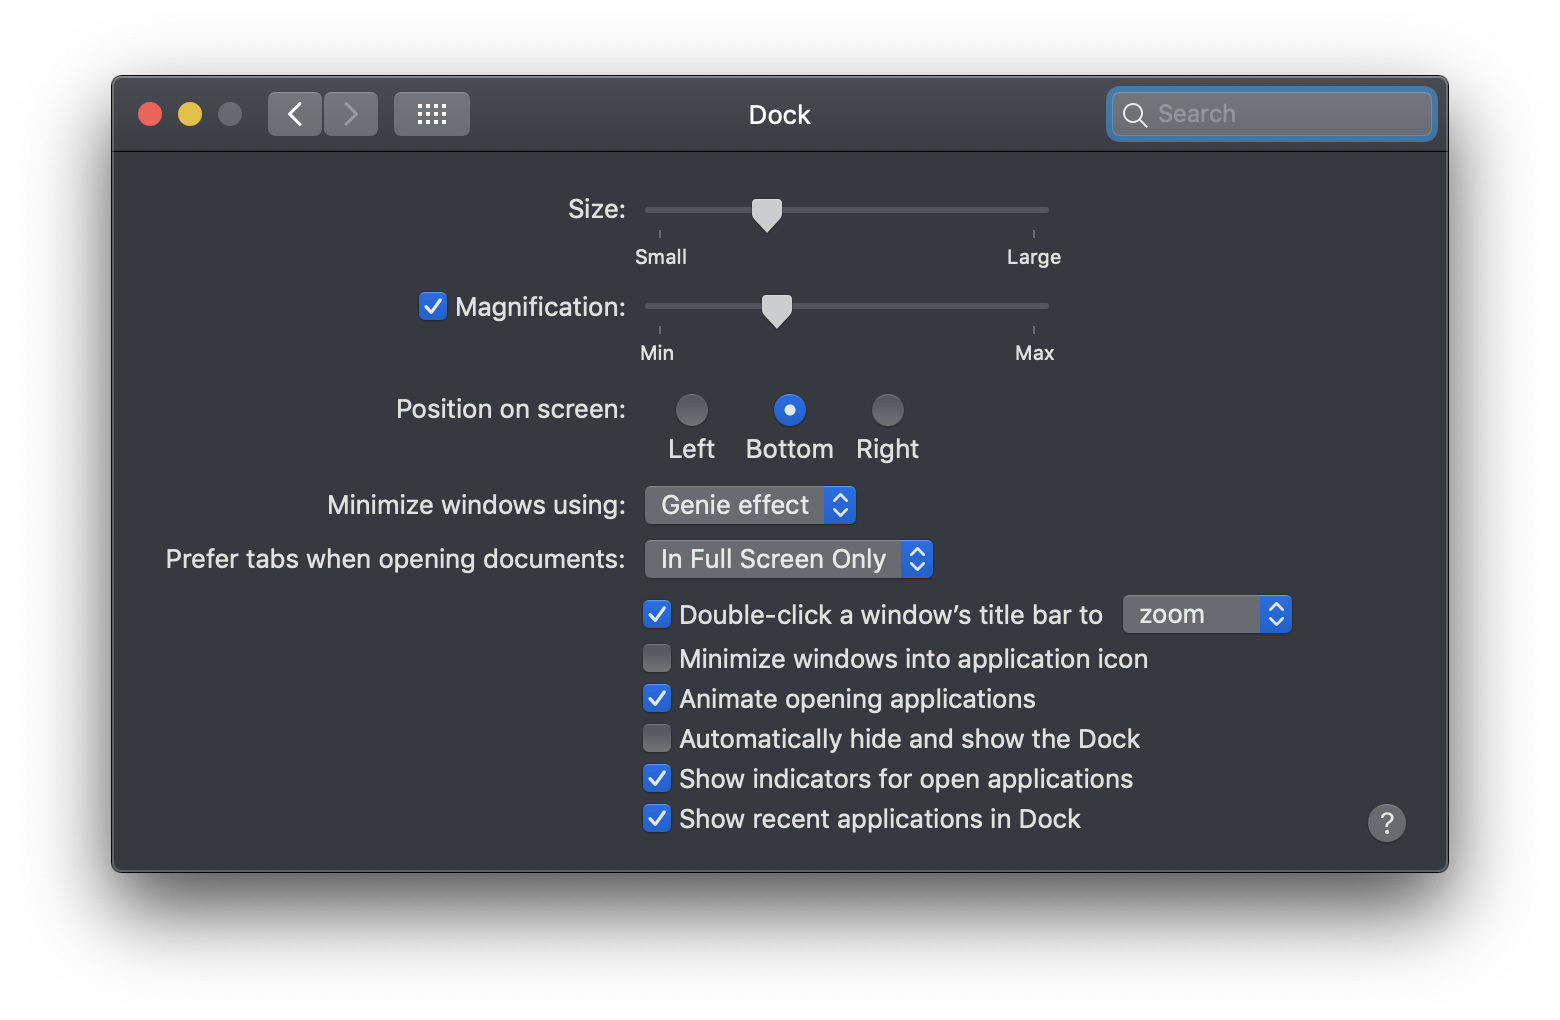Click the help question mark button

[x=1386, y=822]
